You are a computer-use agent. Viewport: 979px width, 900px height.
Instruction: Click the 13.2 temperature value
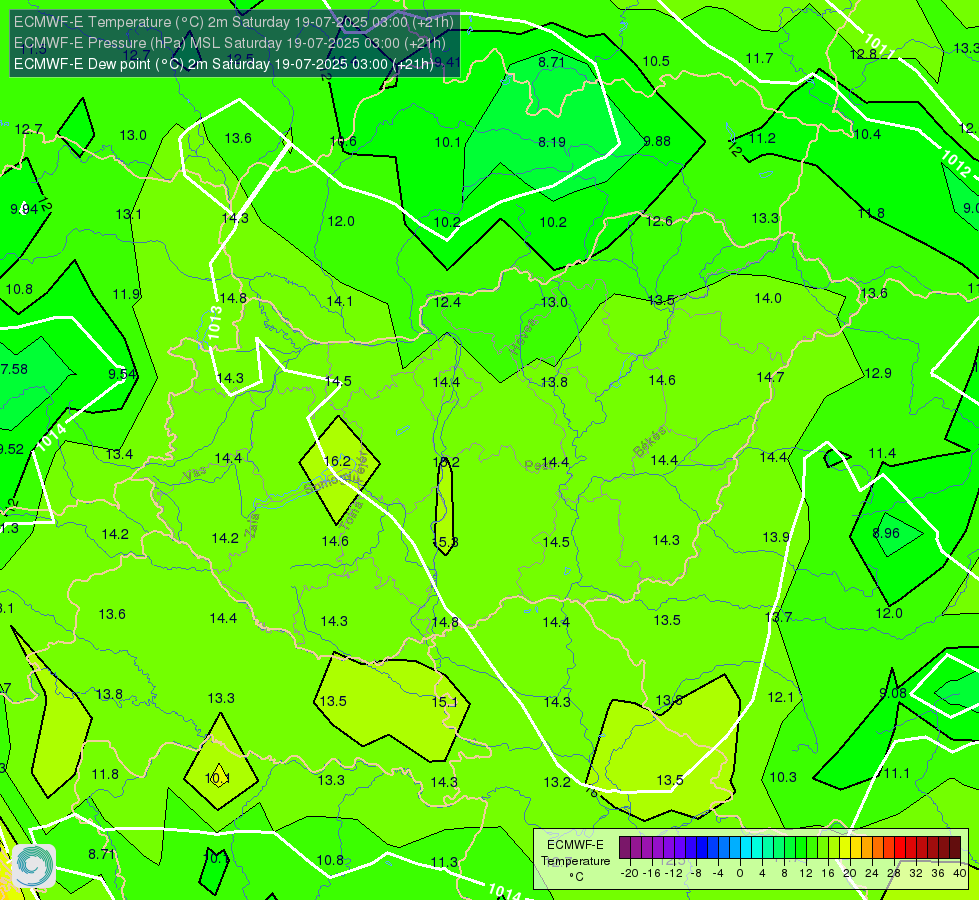[557, 782]
